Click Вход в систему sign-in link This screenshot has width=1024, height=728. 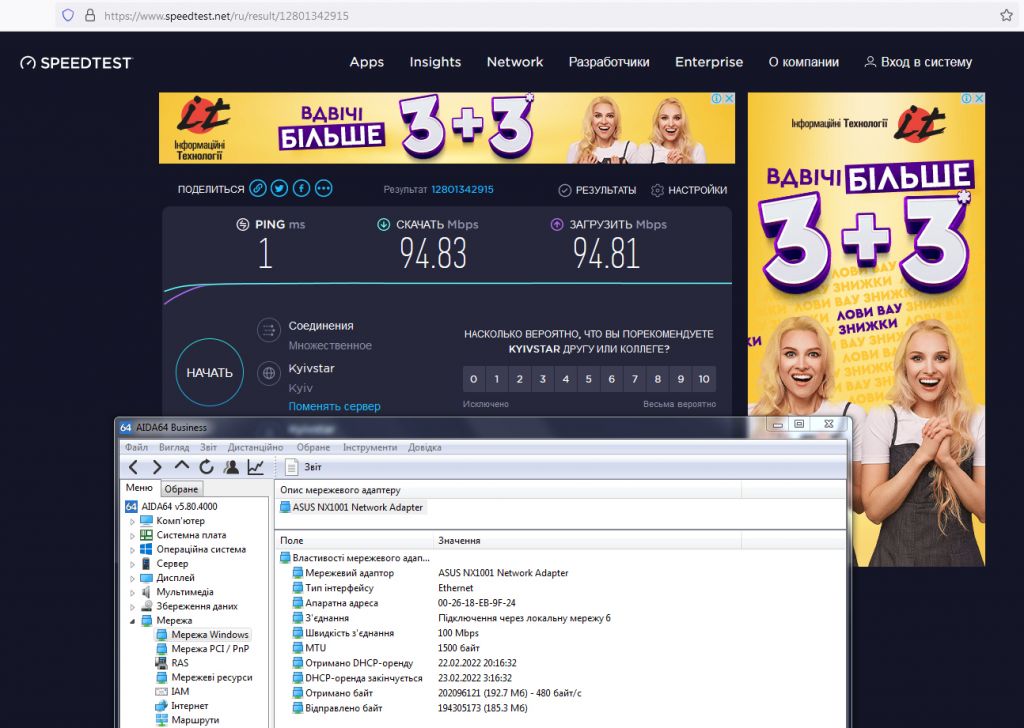(x=919, y=62)
